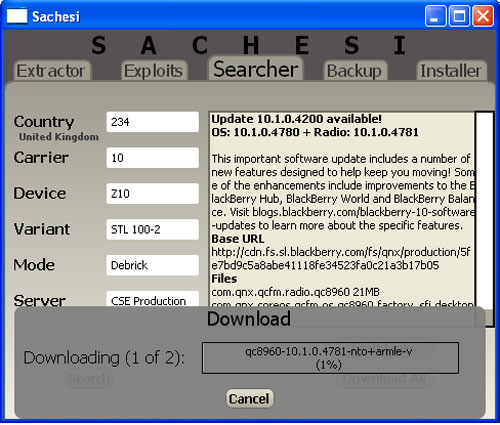Click the 'Update 10.1.0.4200 available!' headline
500x425 pixels.
297,119
